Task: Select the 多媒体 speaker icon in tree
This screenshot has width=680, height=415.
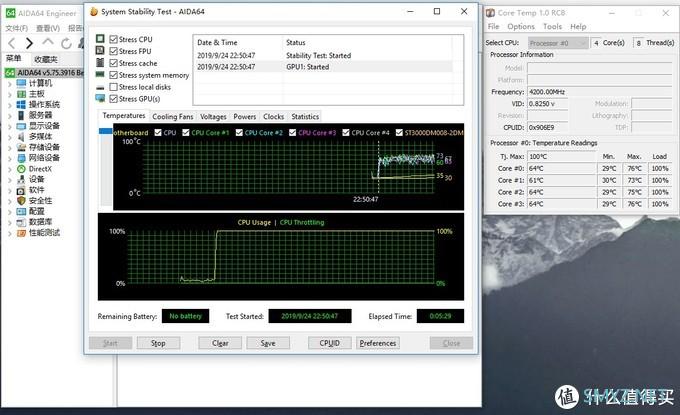Action: 21,137
